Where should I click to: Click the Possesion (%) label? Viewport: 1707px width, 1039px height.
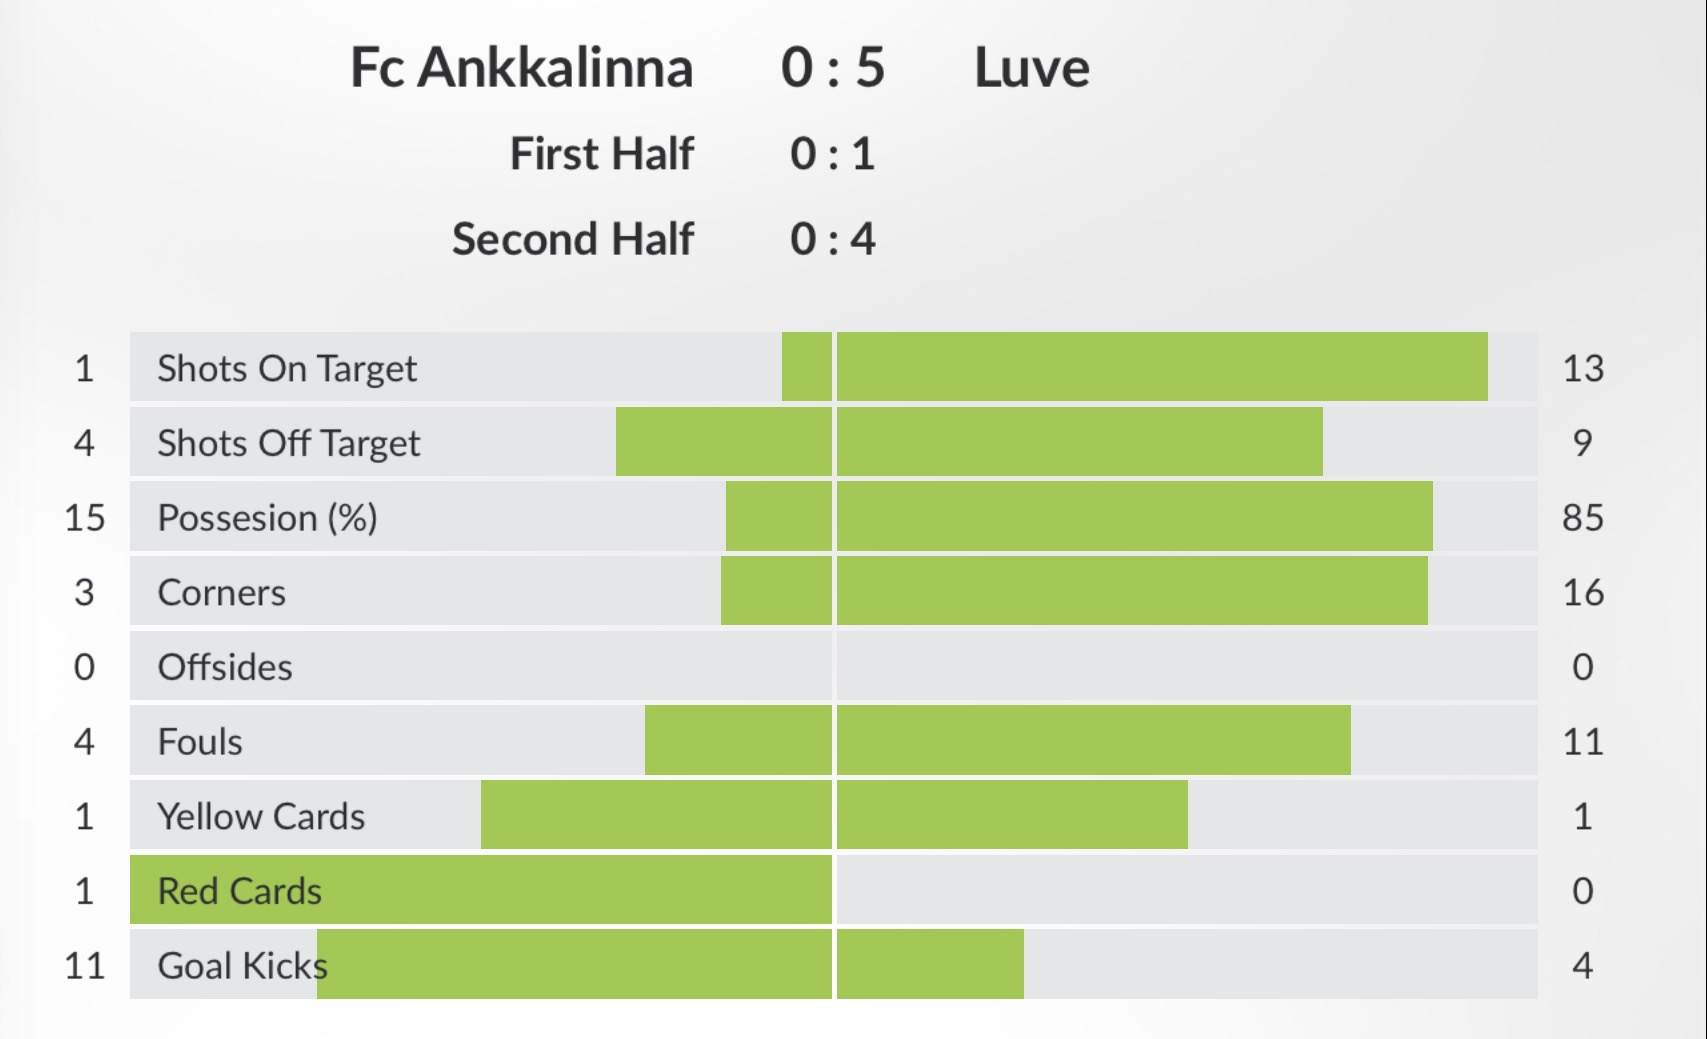click(267, 518)
